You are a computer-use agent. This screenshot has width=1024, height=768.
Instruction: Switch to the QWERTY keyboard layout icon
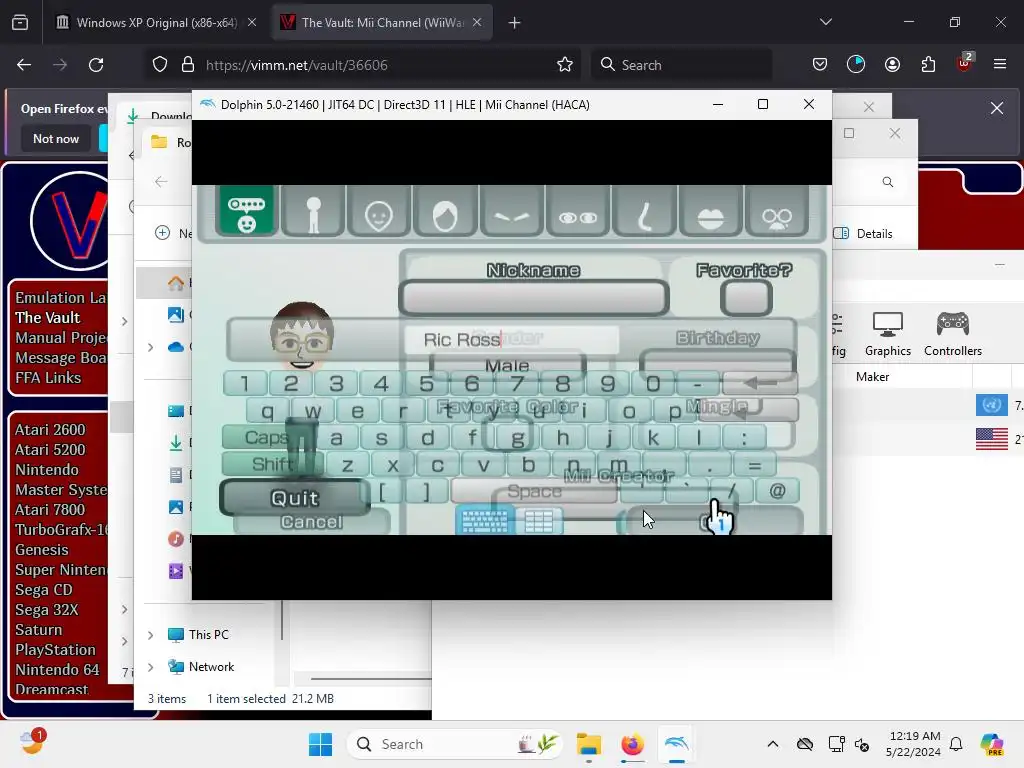click(x=484, y=520)
